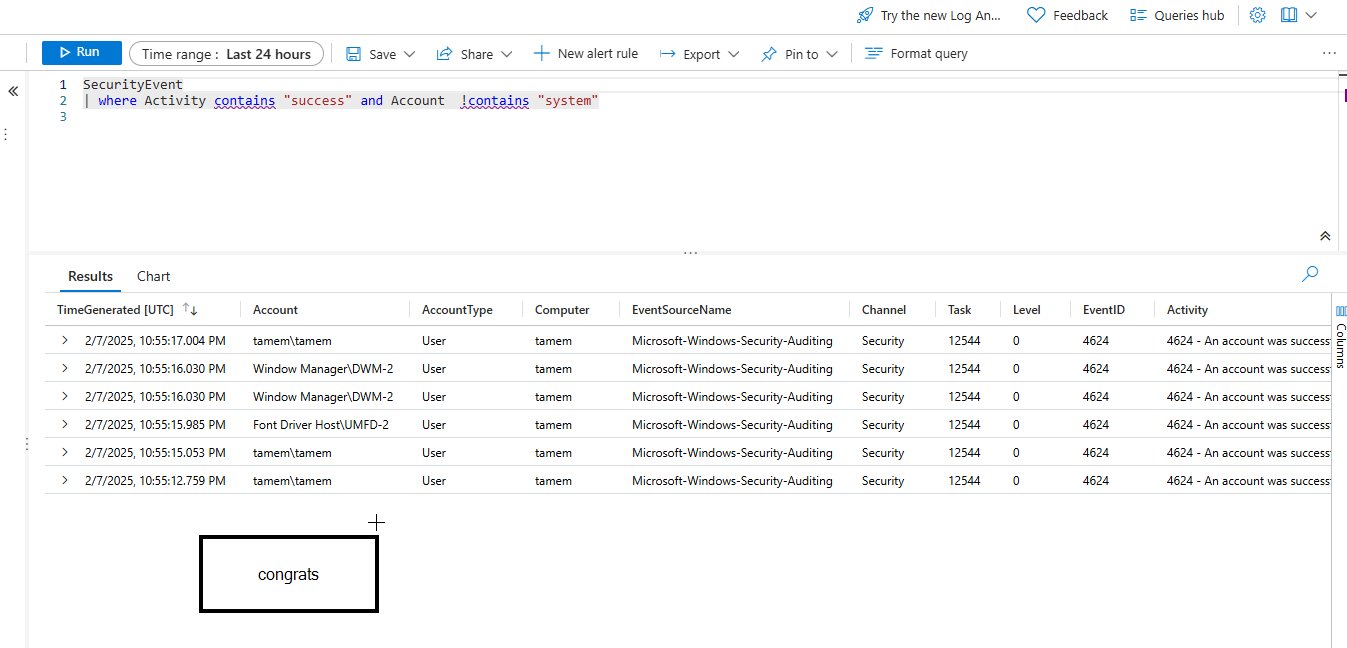Sort by TimeGenerated column arrows

tap(190, 310)
